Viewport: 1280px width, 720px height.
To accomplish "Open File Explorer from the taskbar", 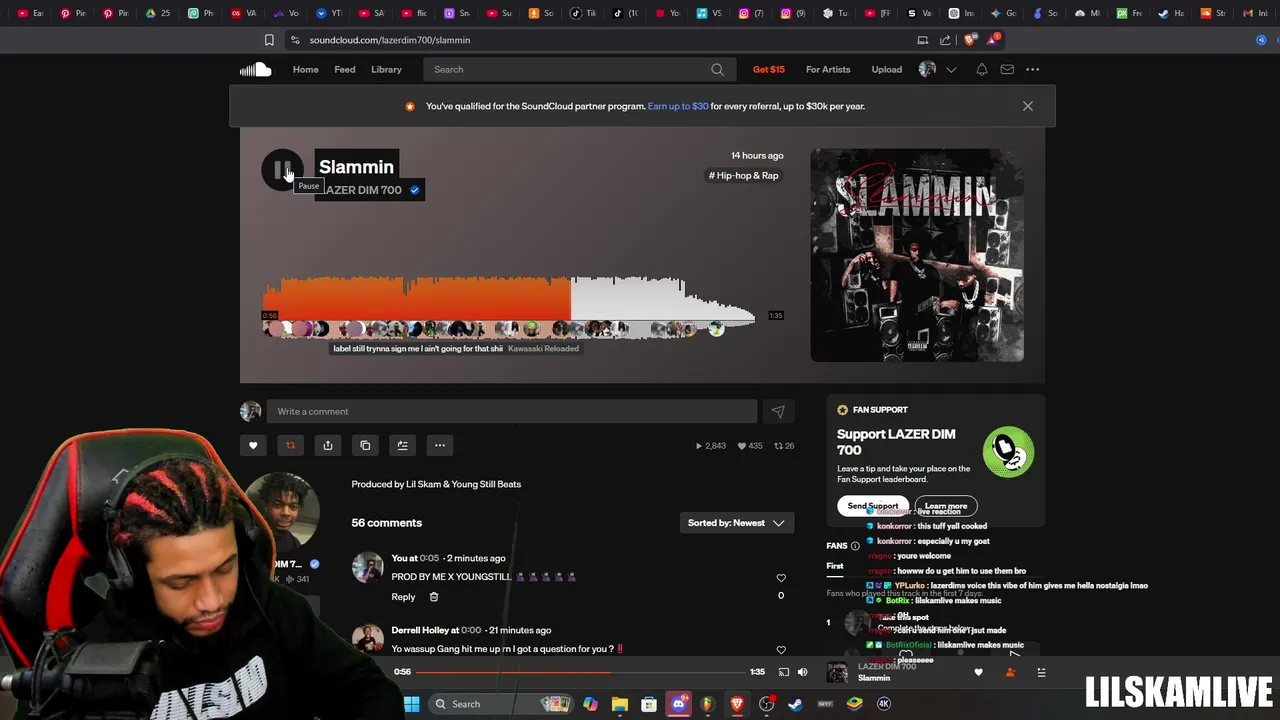I will (x=620, y=704).
